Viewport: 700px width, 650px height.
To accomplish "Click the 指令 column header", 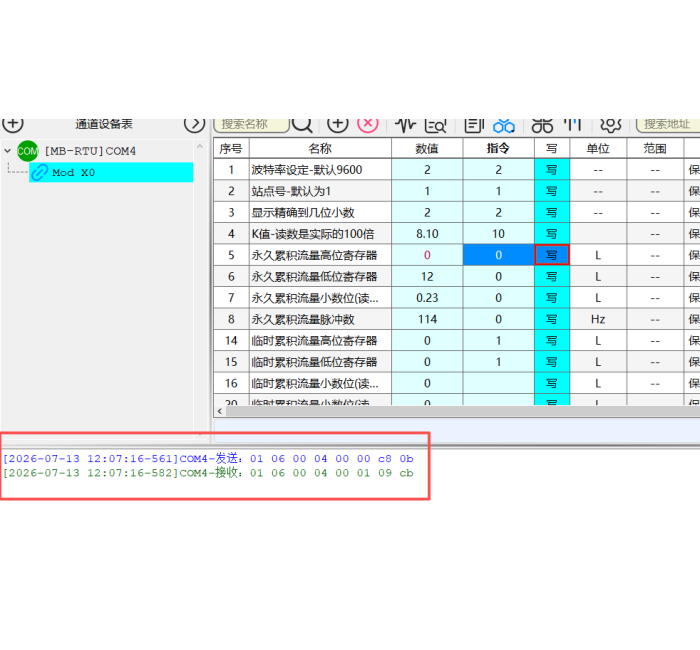I will point(498,148).
